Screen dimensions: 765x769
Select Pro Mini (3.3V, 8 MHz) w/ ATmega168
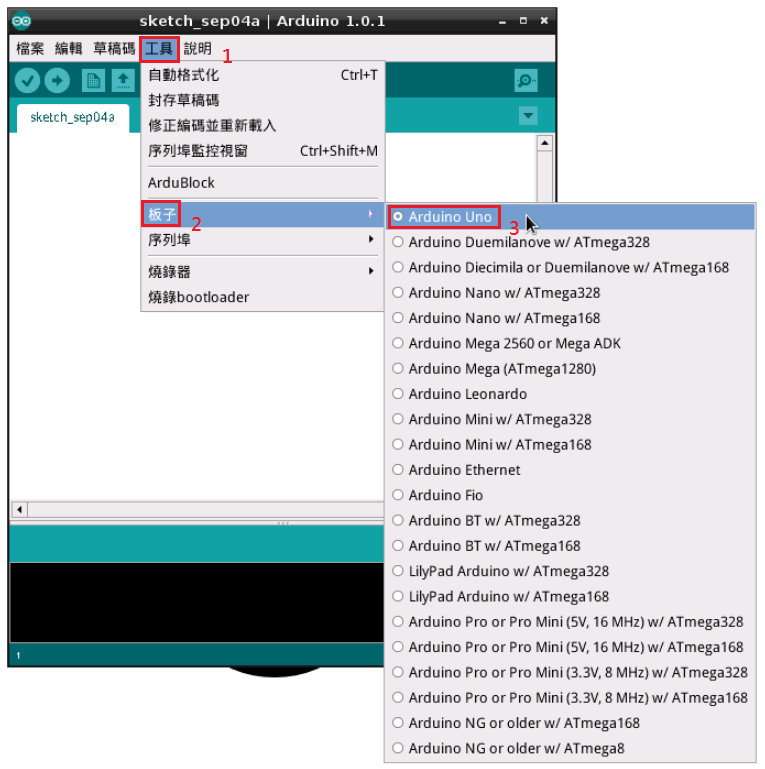(x=570, y=698)
